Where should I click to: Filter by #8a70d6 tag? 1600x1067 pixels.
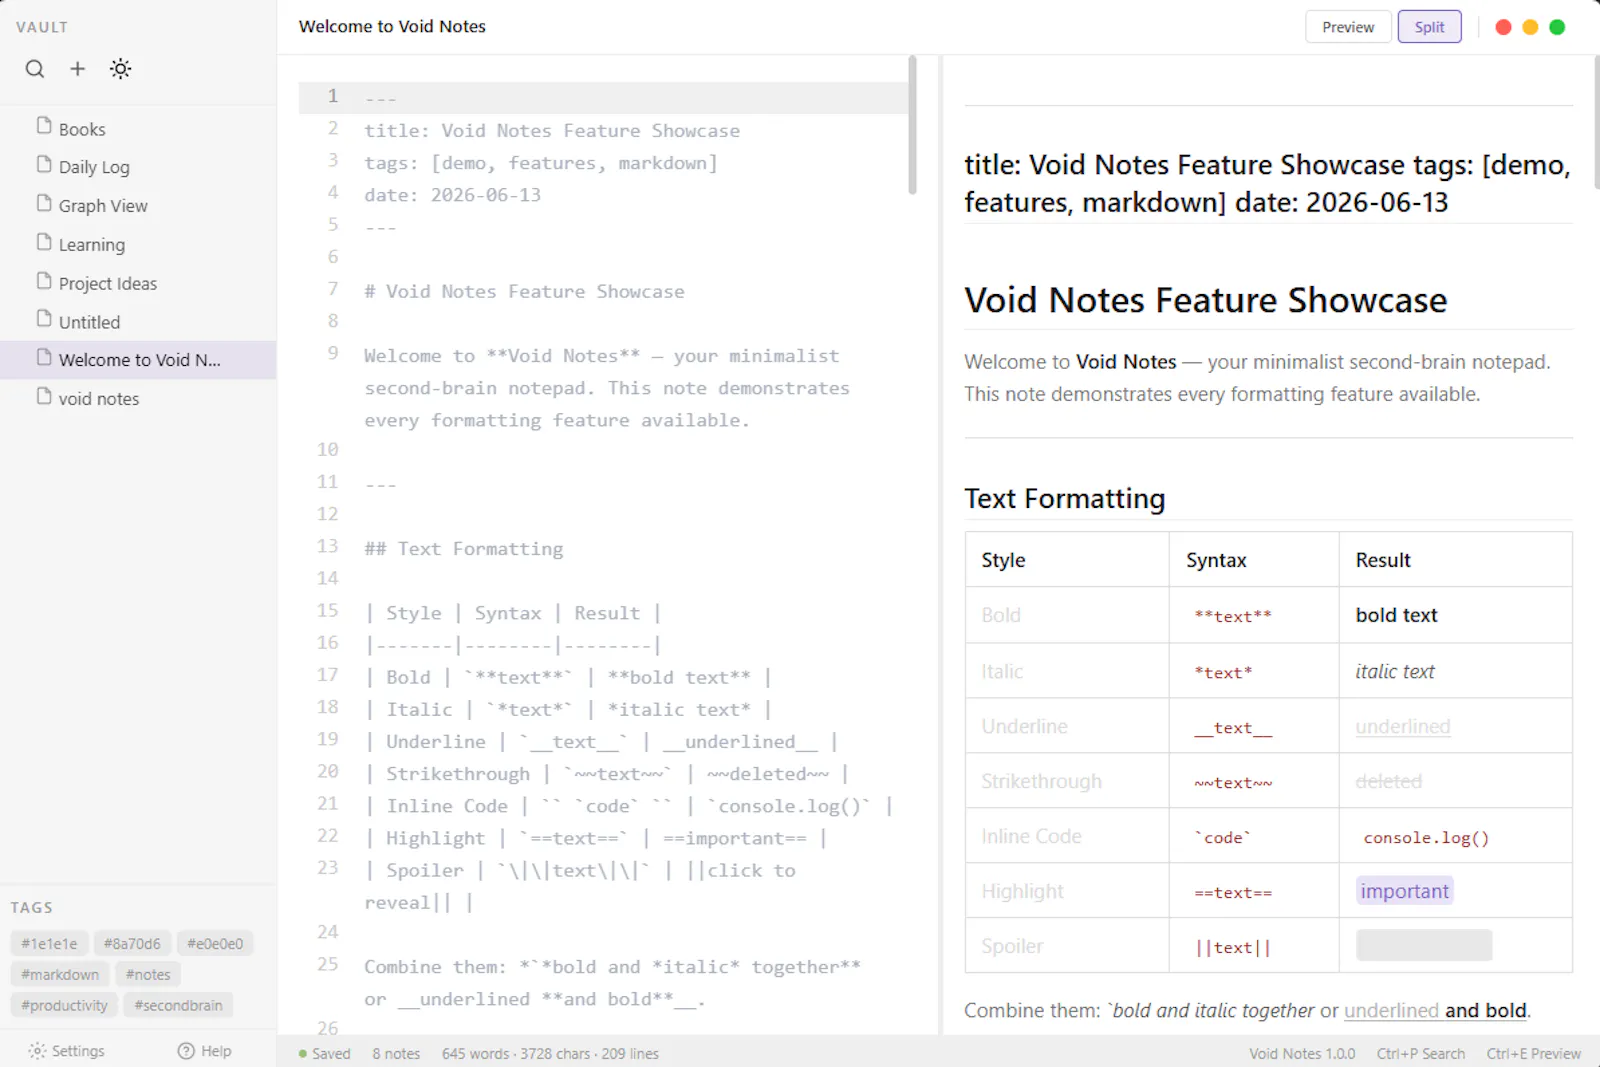click(132, 943)
